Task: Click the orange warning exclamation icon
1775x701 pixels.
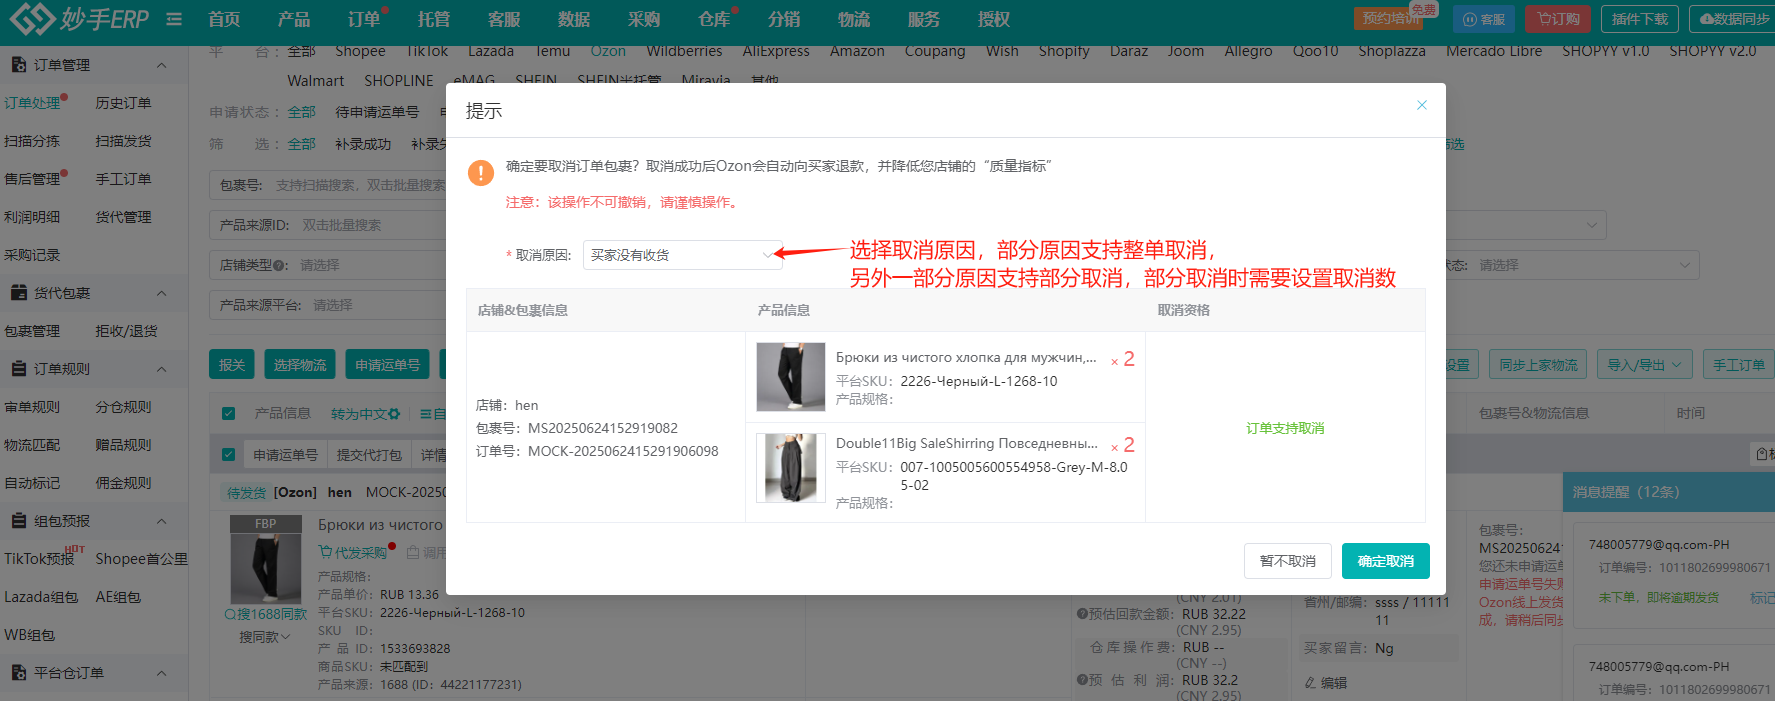Action: click(481, 173)
